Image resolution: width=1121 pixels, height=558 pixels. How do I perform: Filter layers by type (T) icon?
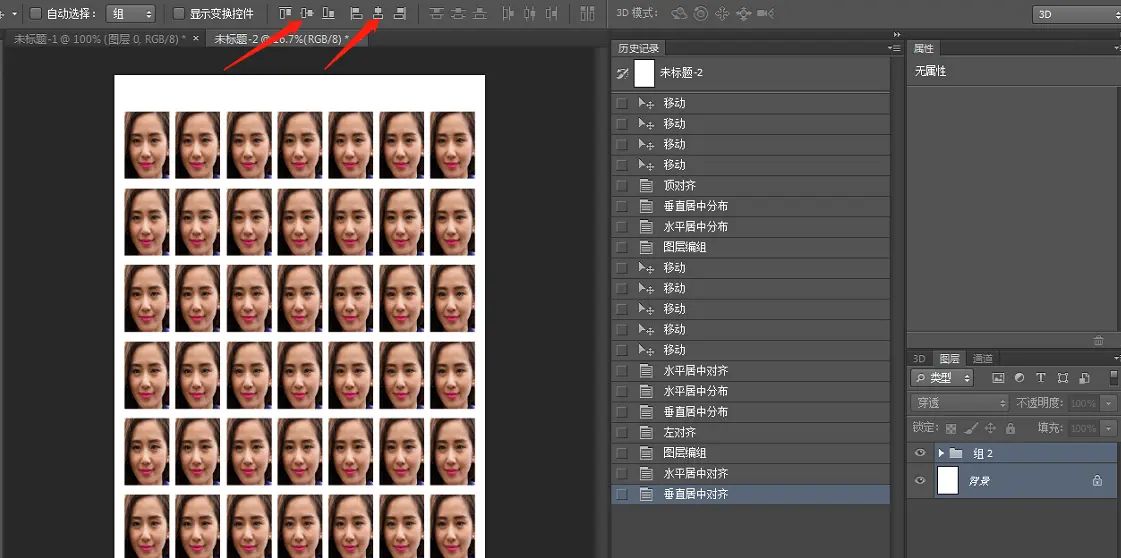point(1041,378)
